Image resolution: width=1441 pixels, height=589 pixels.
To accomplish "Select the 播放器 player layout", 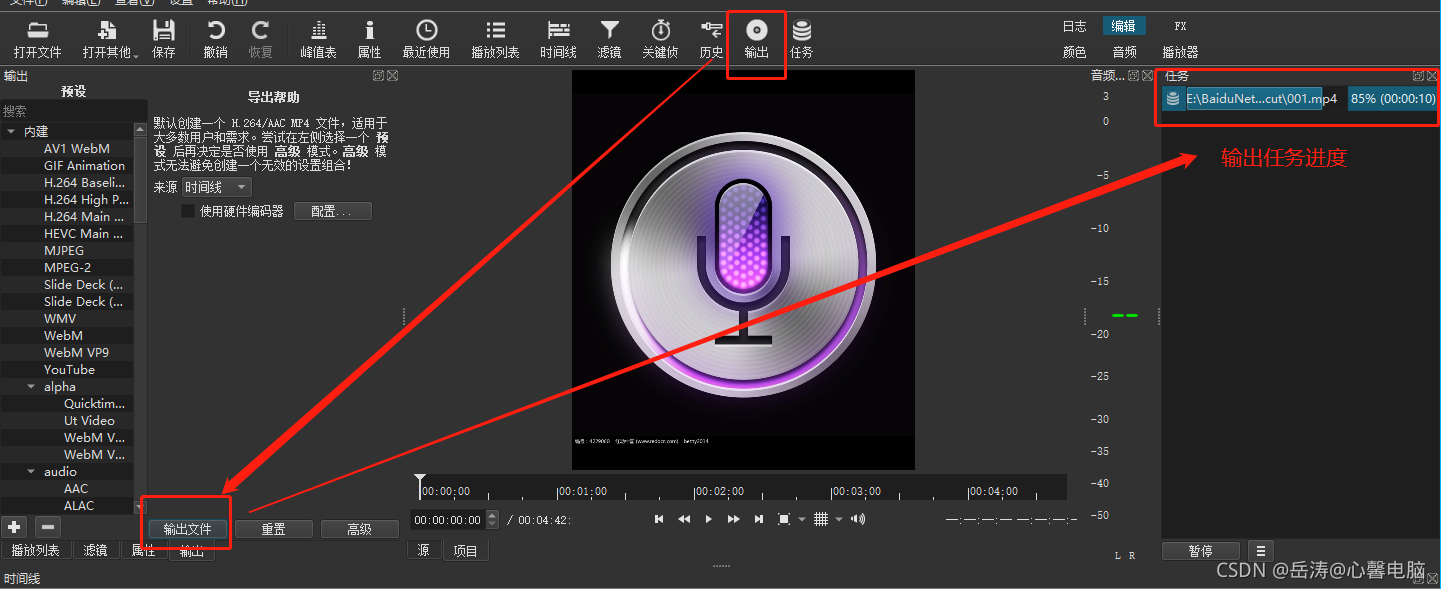I will [x=1180, y=52].
